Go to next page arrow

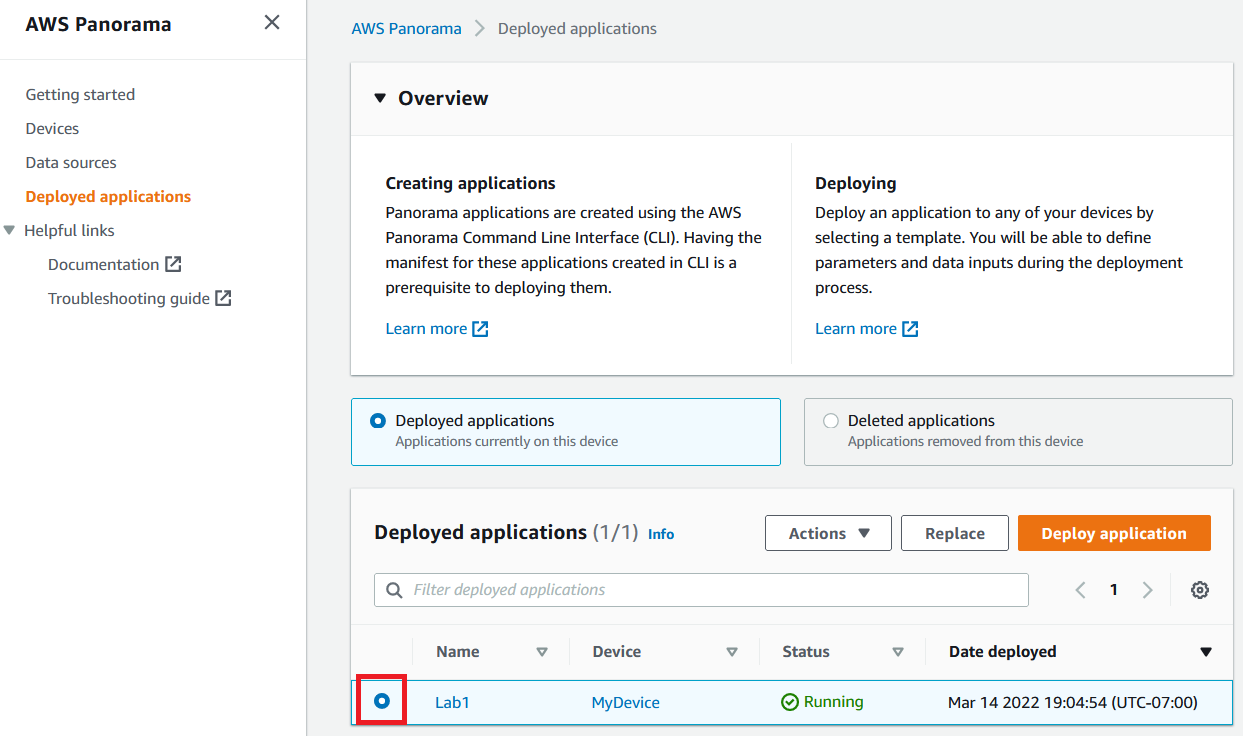[1148, 590]
